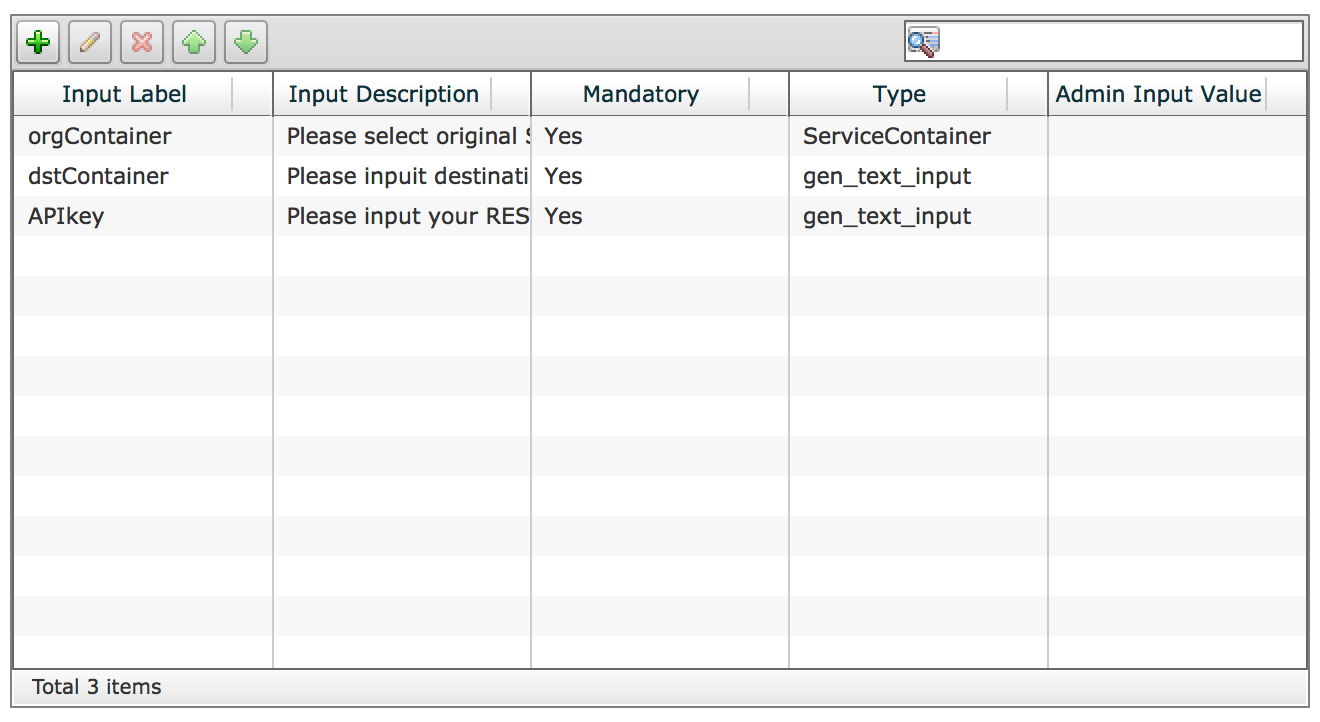The height and width of the screenshot is (722, 1320).
Task: Click the magnifier search icon
Action: [x=922, y=42]
